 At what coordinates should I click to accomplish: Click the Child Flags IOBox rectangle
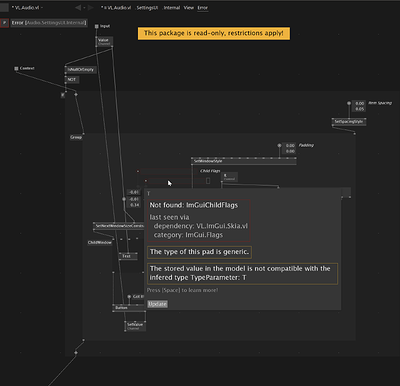[x=208, y=180]
